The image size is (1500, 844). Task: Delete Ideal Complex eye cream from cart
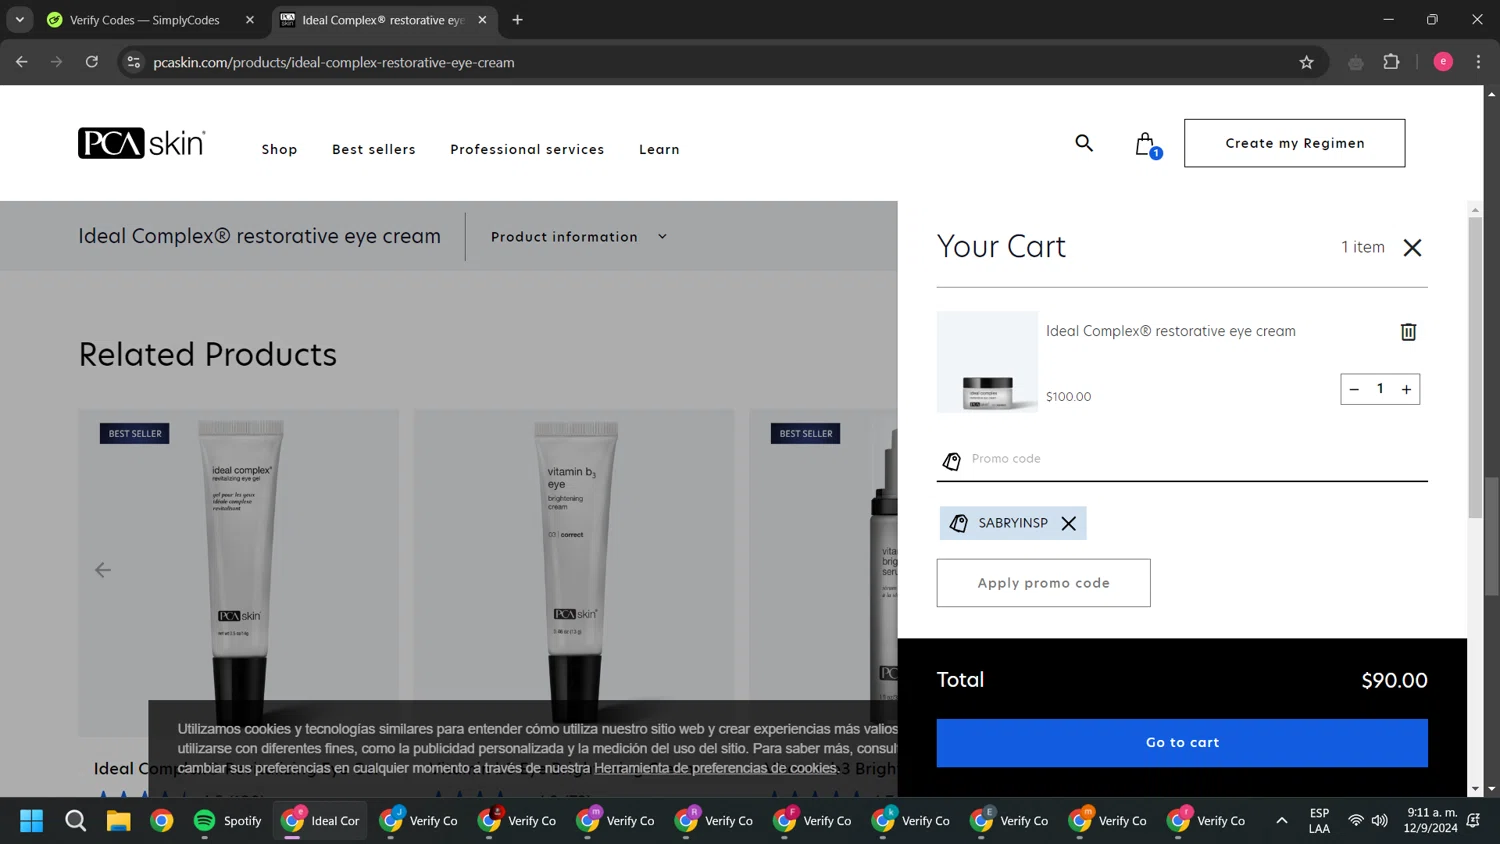[x=1408, y=331]
